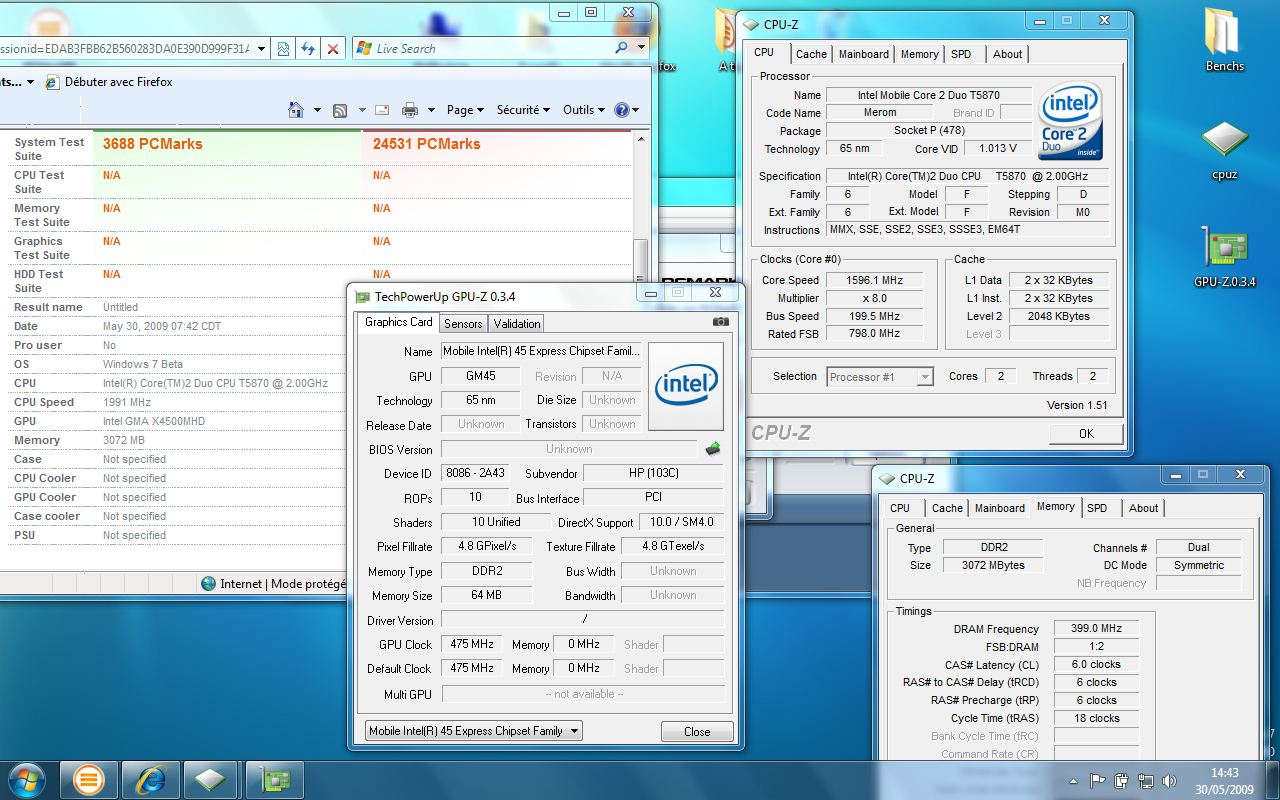This screenshot has height=800, width=1280.
Task: Click the 3688 PCMarks score
Action: click(152, 144)
